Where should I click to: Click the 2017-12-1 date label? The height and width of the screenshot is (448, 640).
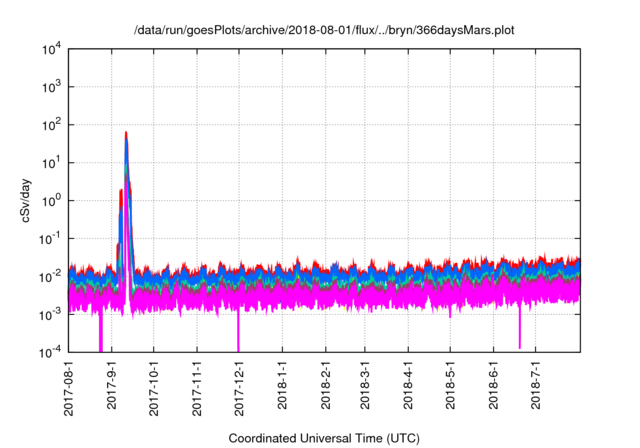click(239, 388)
